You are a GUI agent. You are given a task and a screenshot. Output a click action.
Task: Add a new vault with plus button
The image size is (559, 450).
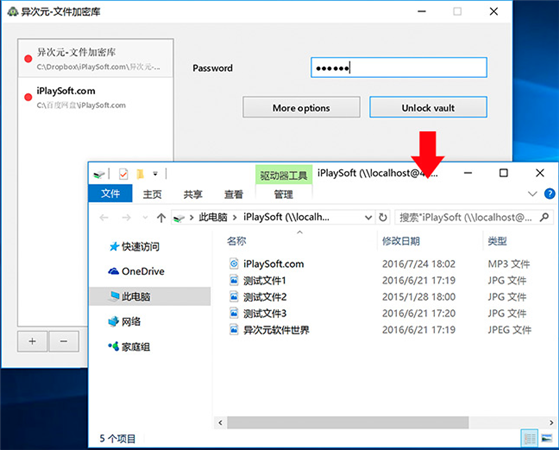pos(32,341)
